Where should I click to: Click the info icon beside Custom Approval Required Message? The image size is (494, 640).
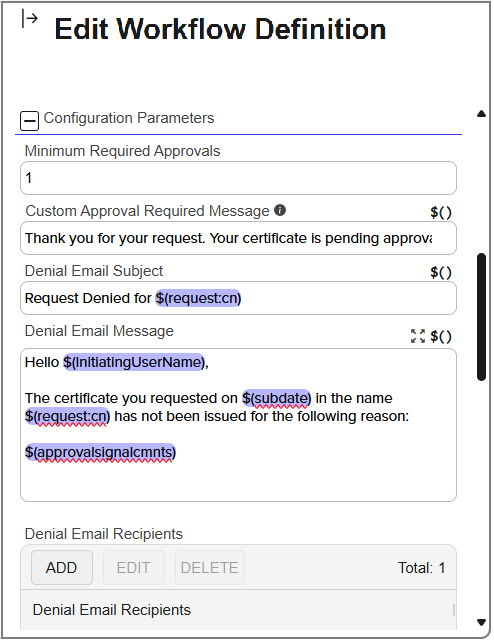[x=280, y=210]
